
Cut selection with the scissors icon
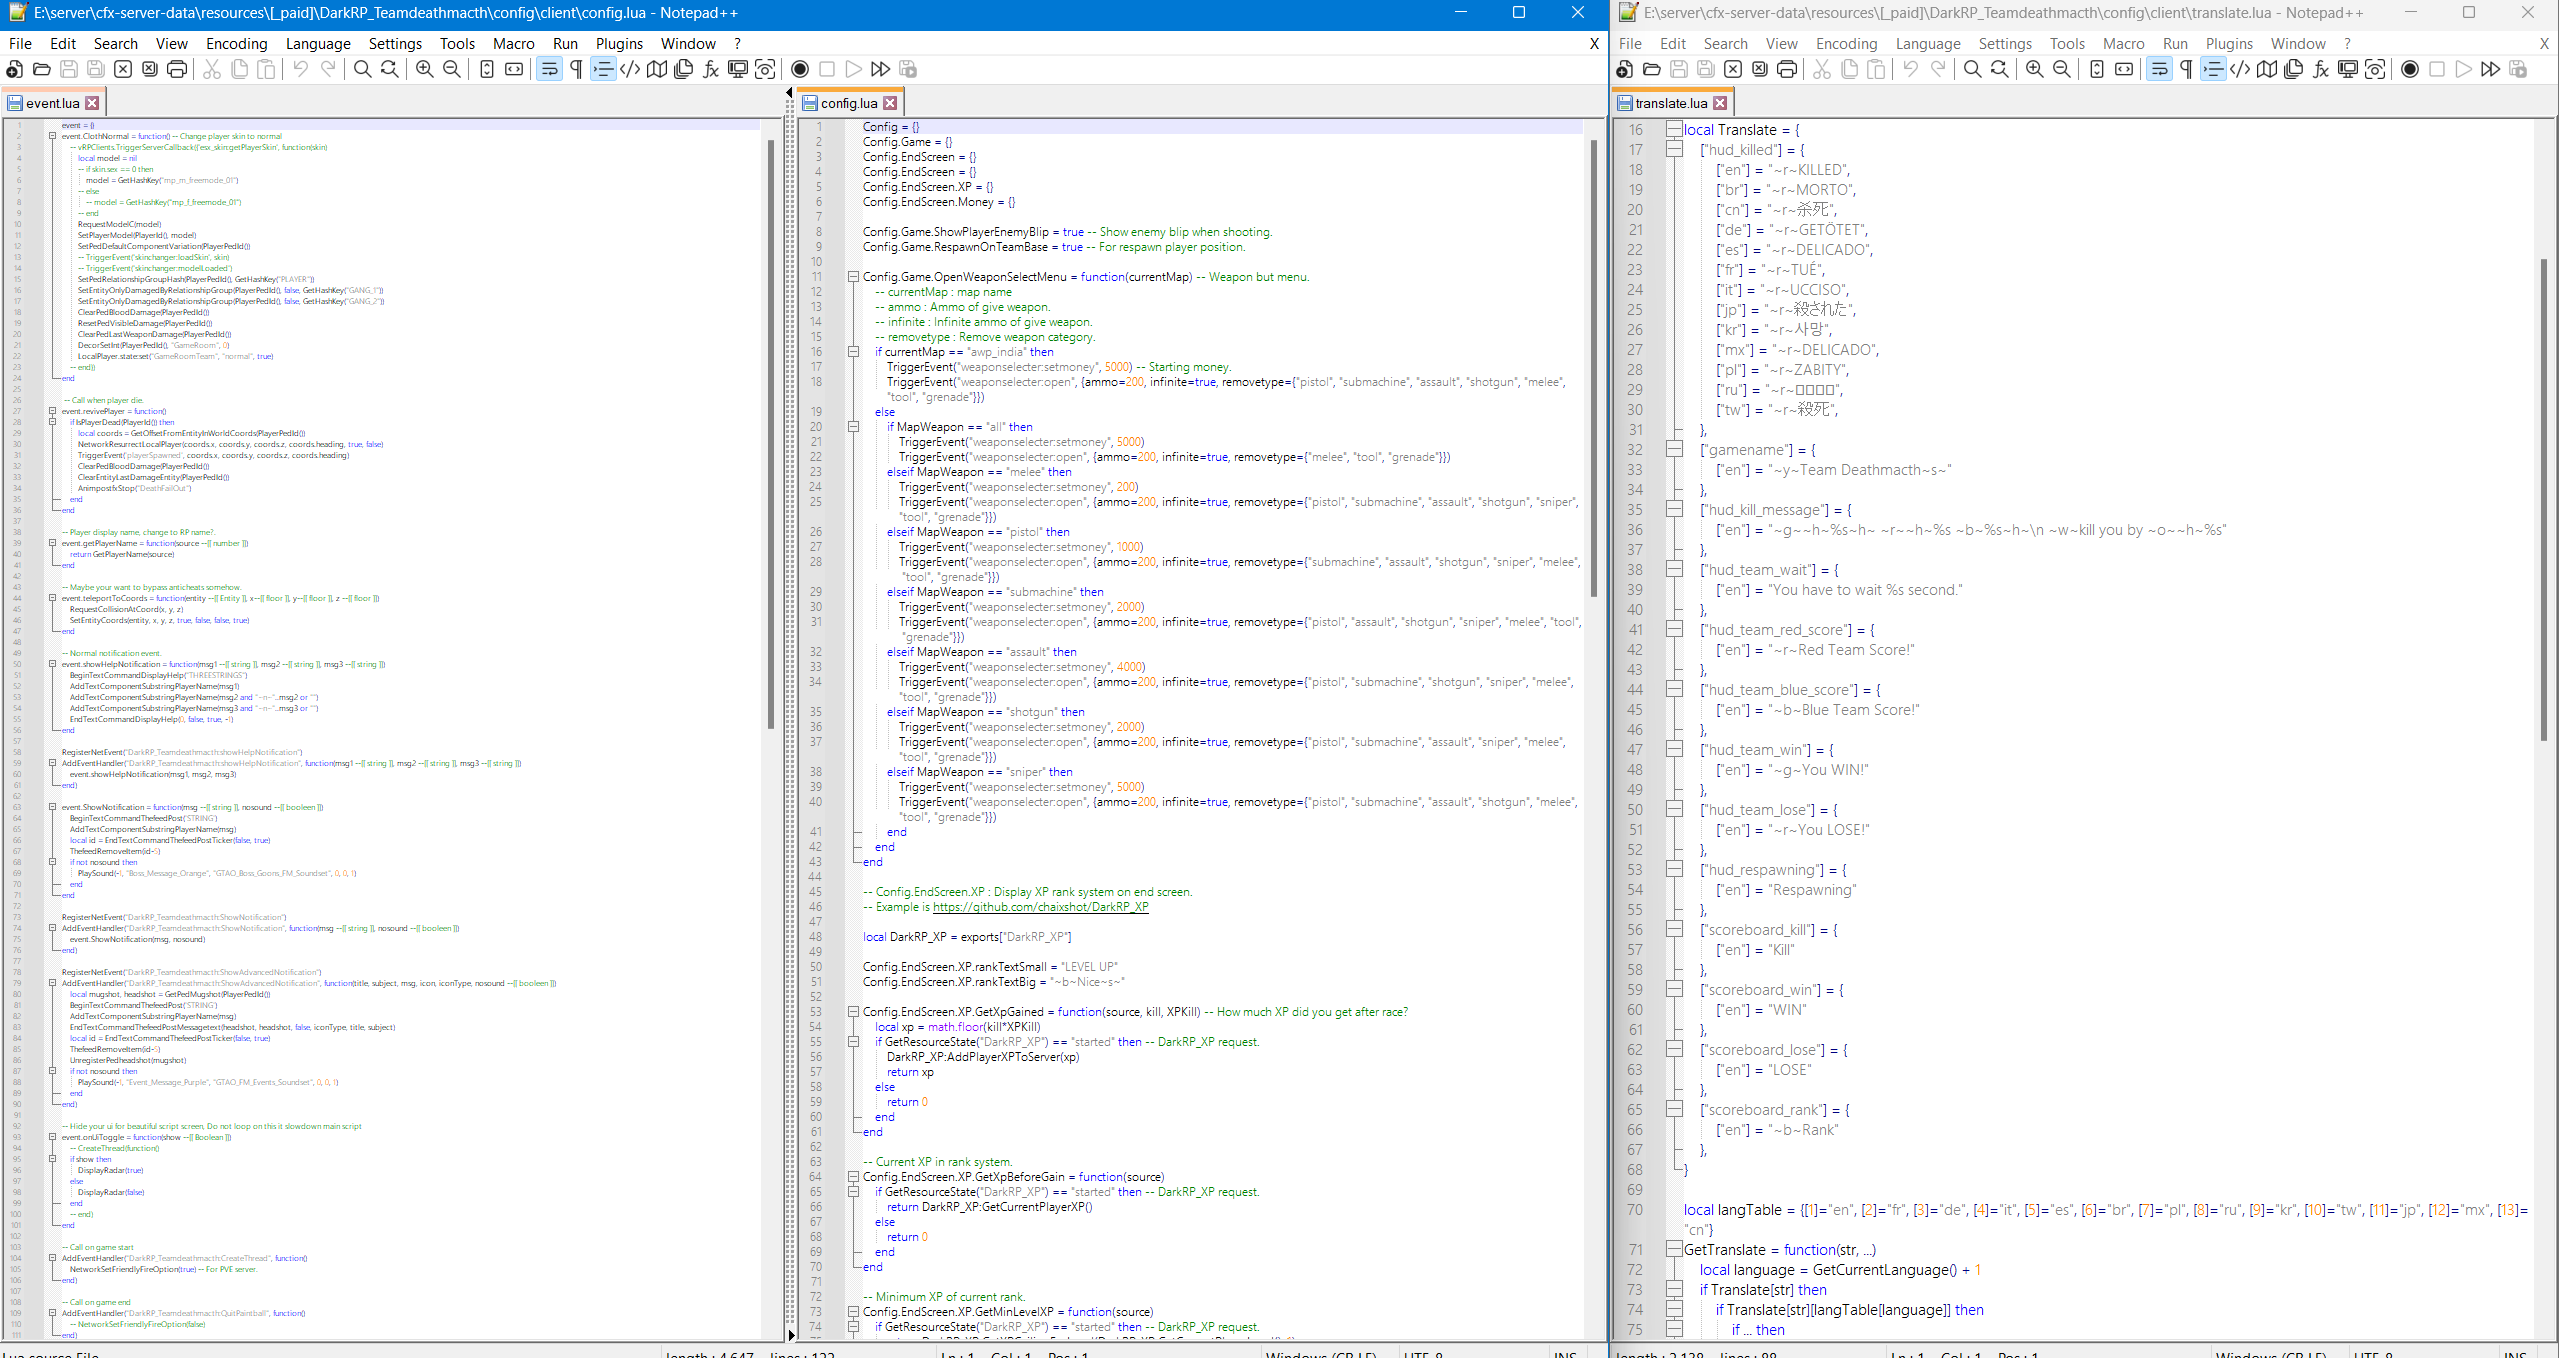pos(211,69)
